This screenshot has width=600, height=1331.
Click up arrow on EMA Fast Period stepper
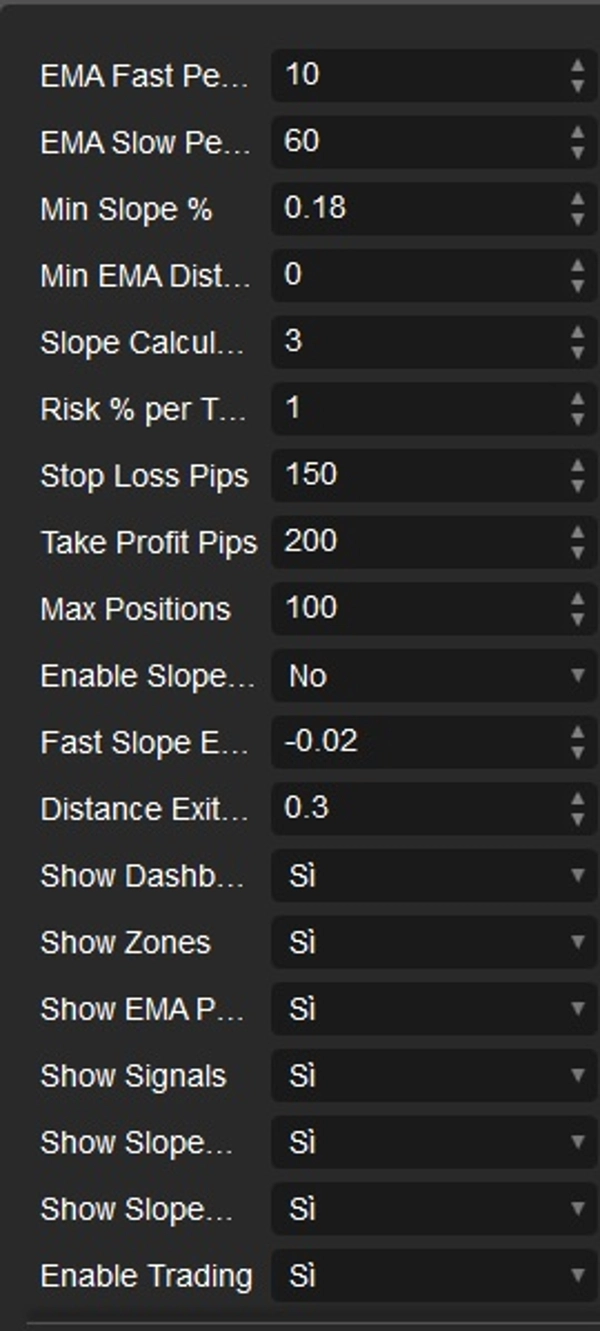click(577, 66)
